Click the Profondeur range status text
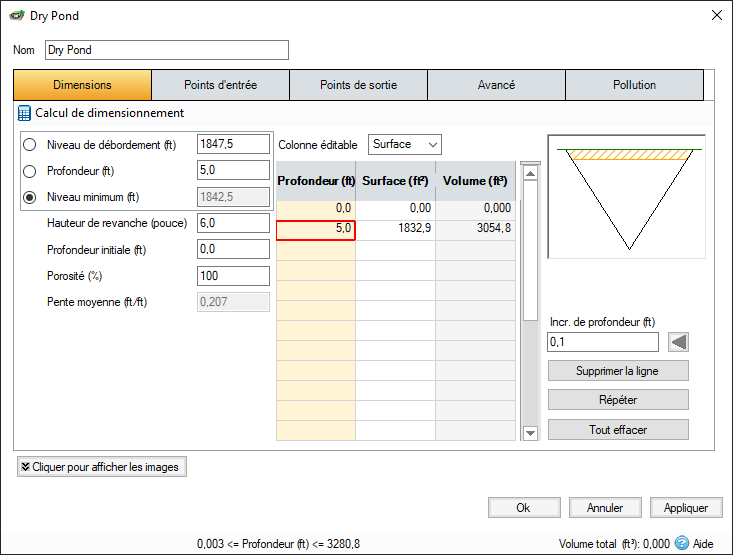Screen dimensions: 733x555 point(279,544)
